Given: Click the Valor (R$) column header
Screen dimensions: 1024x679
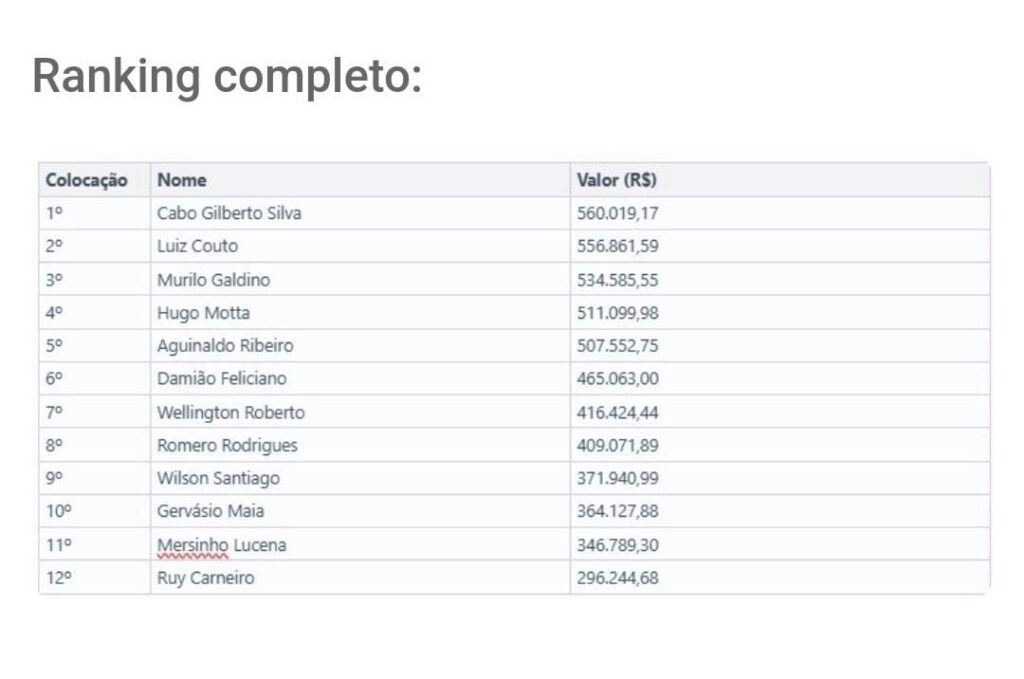Looking at the screenshot, I should (x=617, y=180).
